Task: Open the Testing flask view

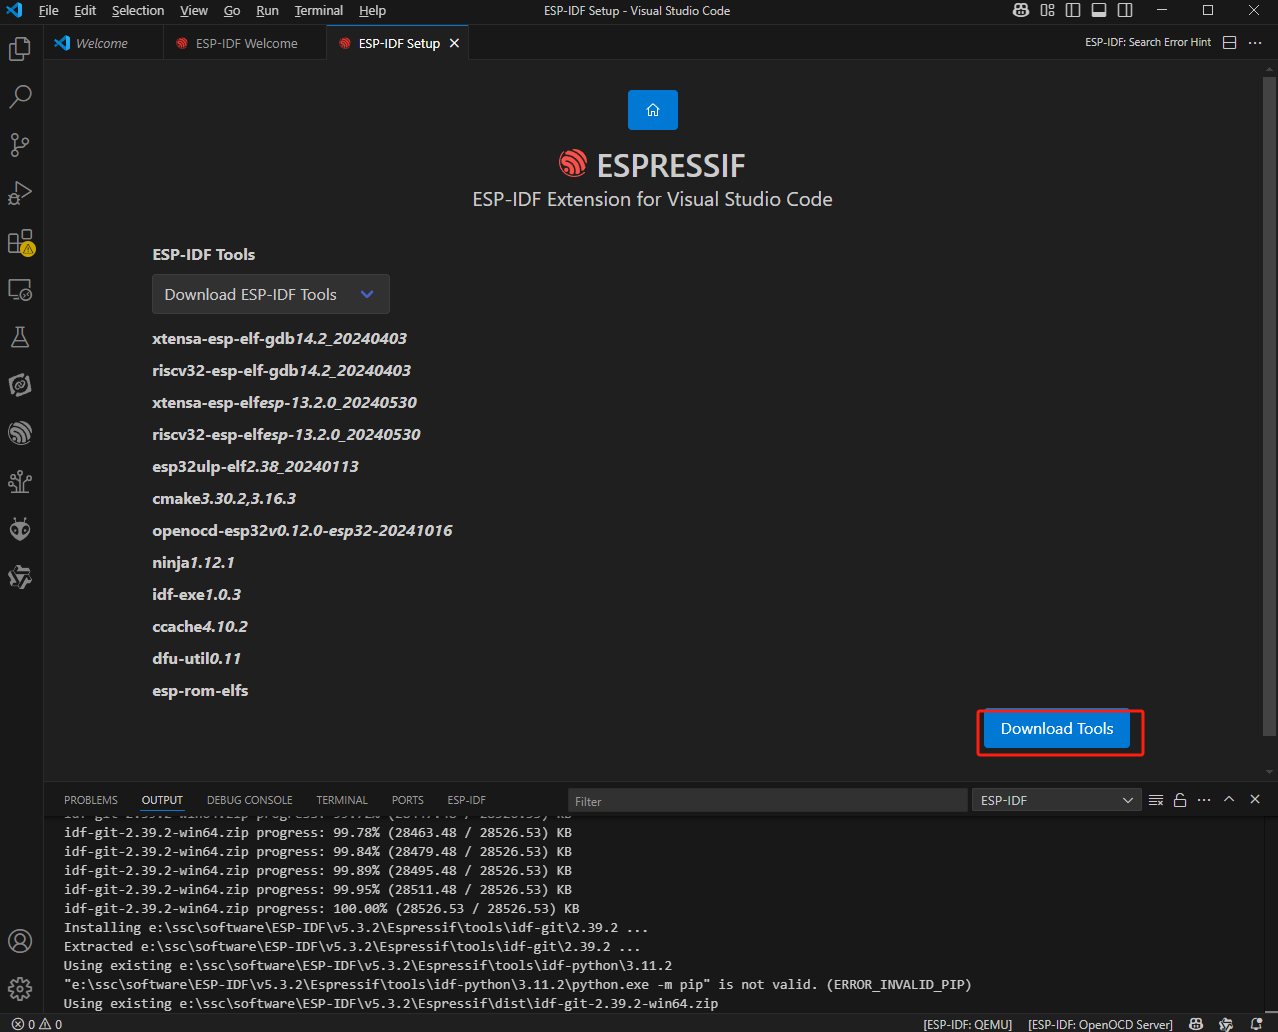Action: tap(20, 337)
